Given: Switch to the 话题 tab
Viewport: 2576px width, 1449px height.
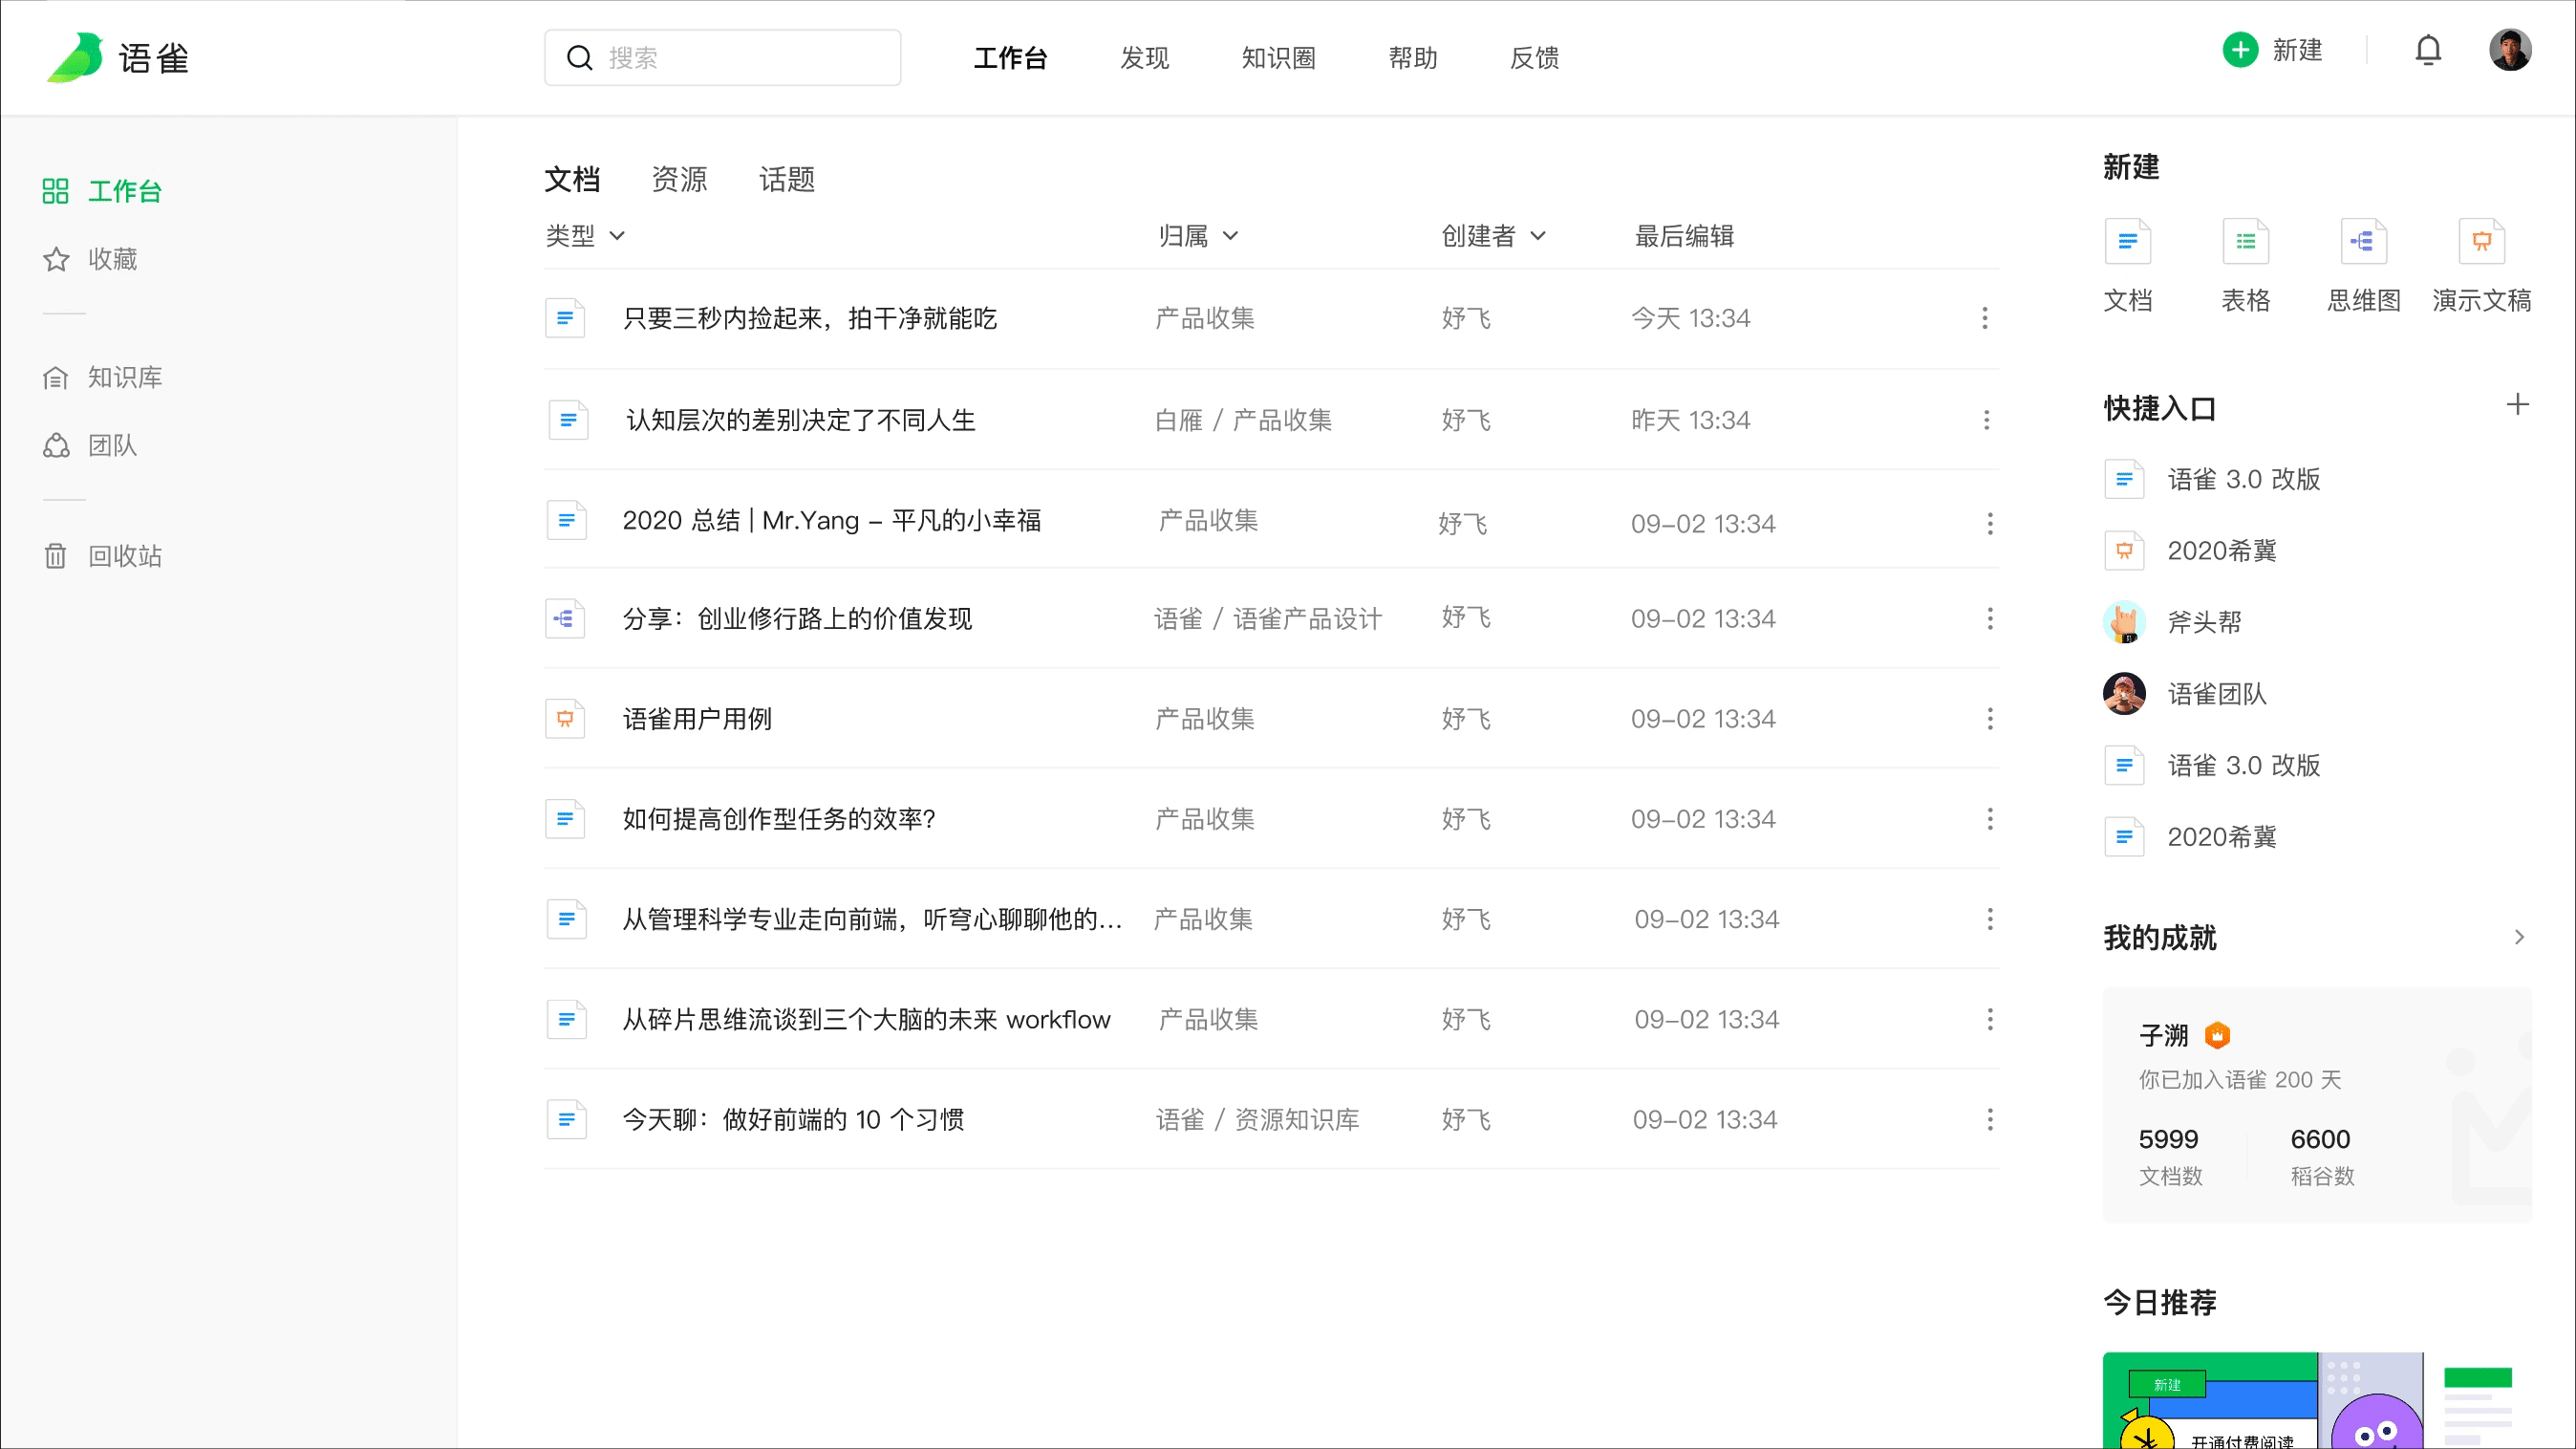Looking at the screenshot, I should (786, 180).
